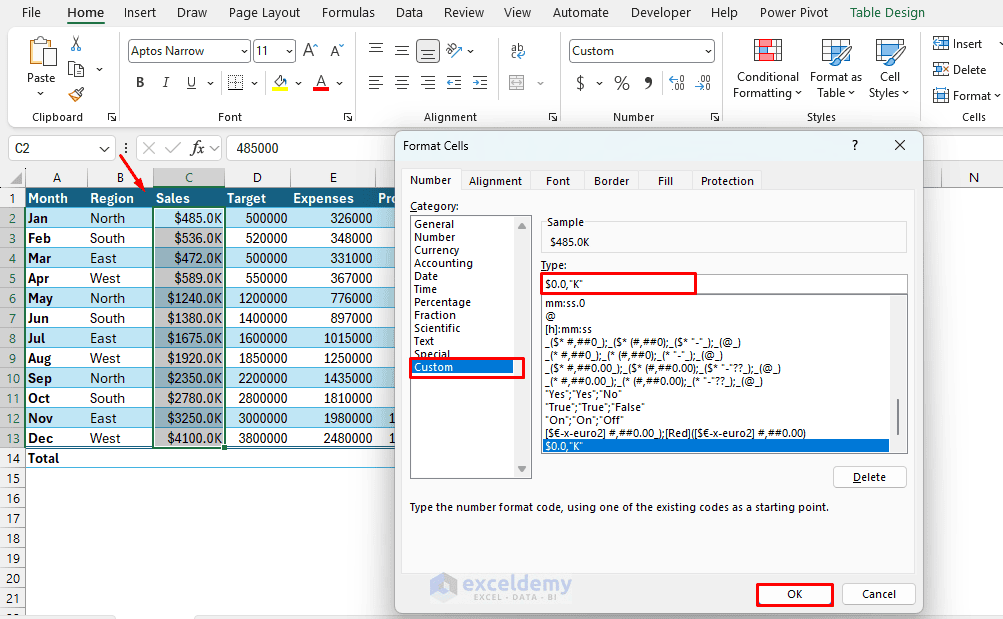Open the Page Layout ribbon tab
Screen dimensions: 1003x619
[x=264, y=13]
